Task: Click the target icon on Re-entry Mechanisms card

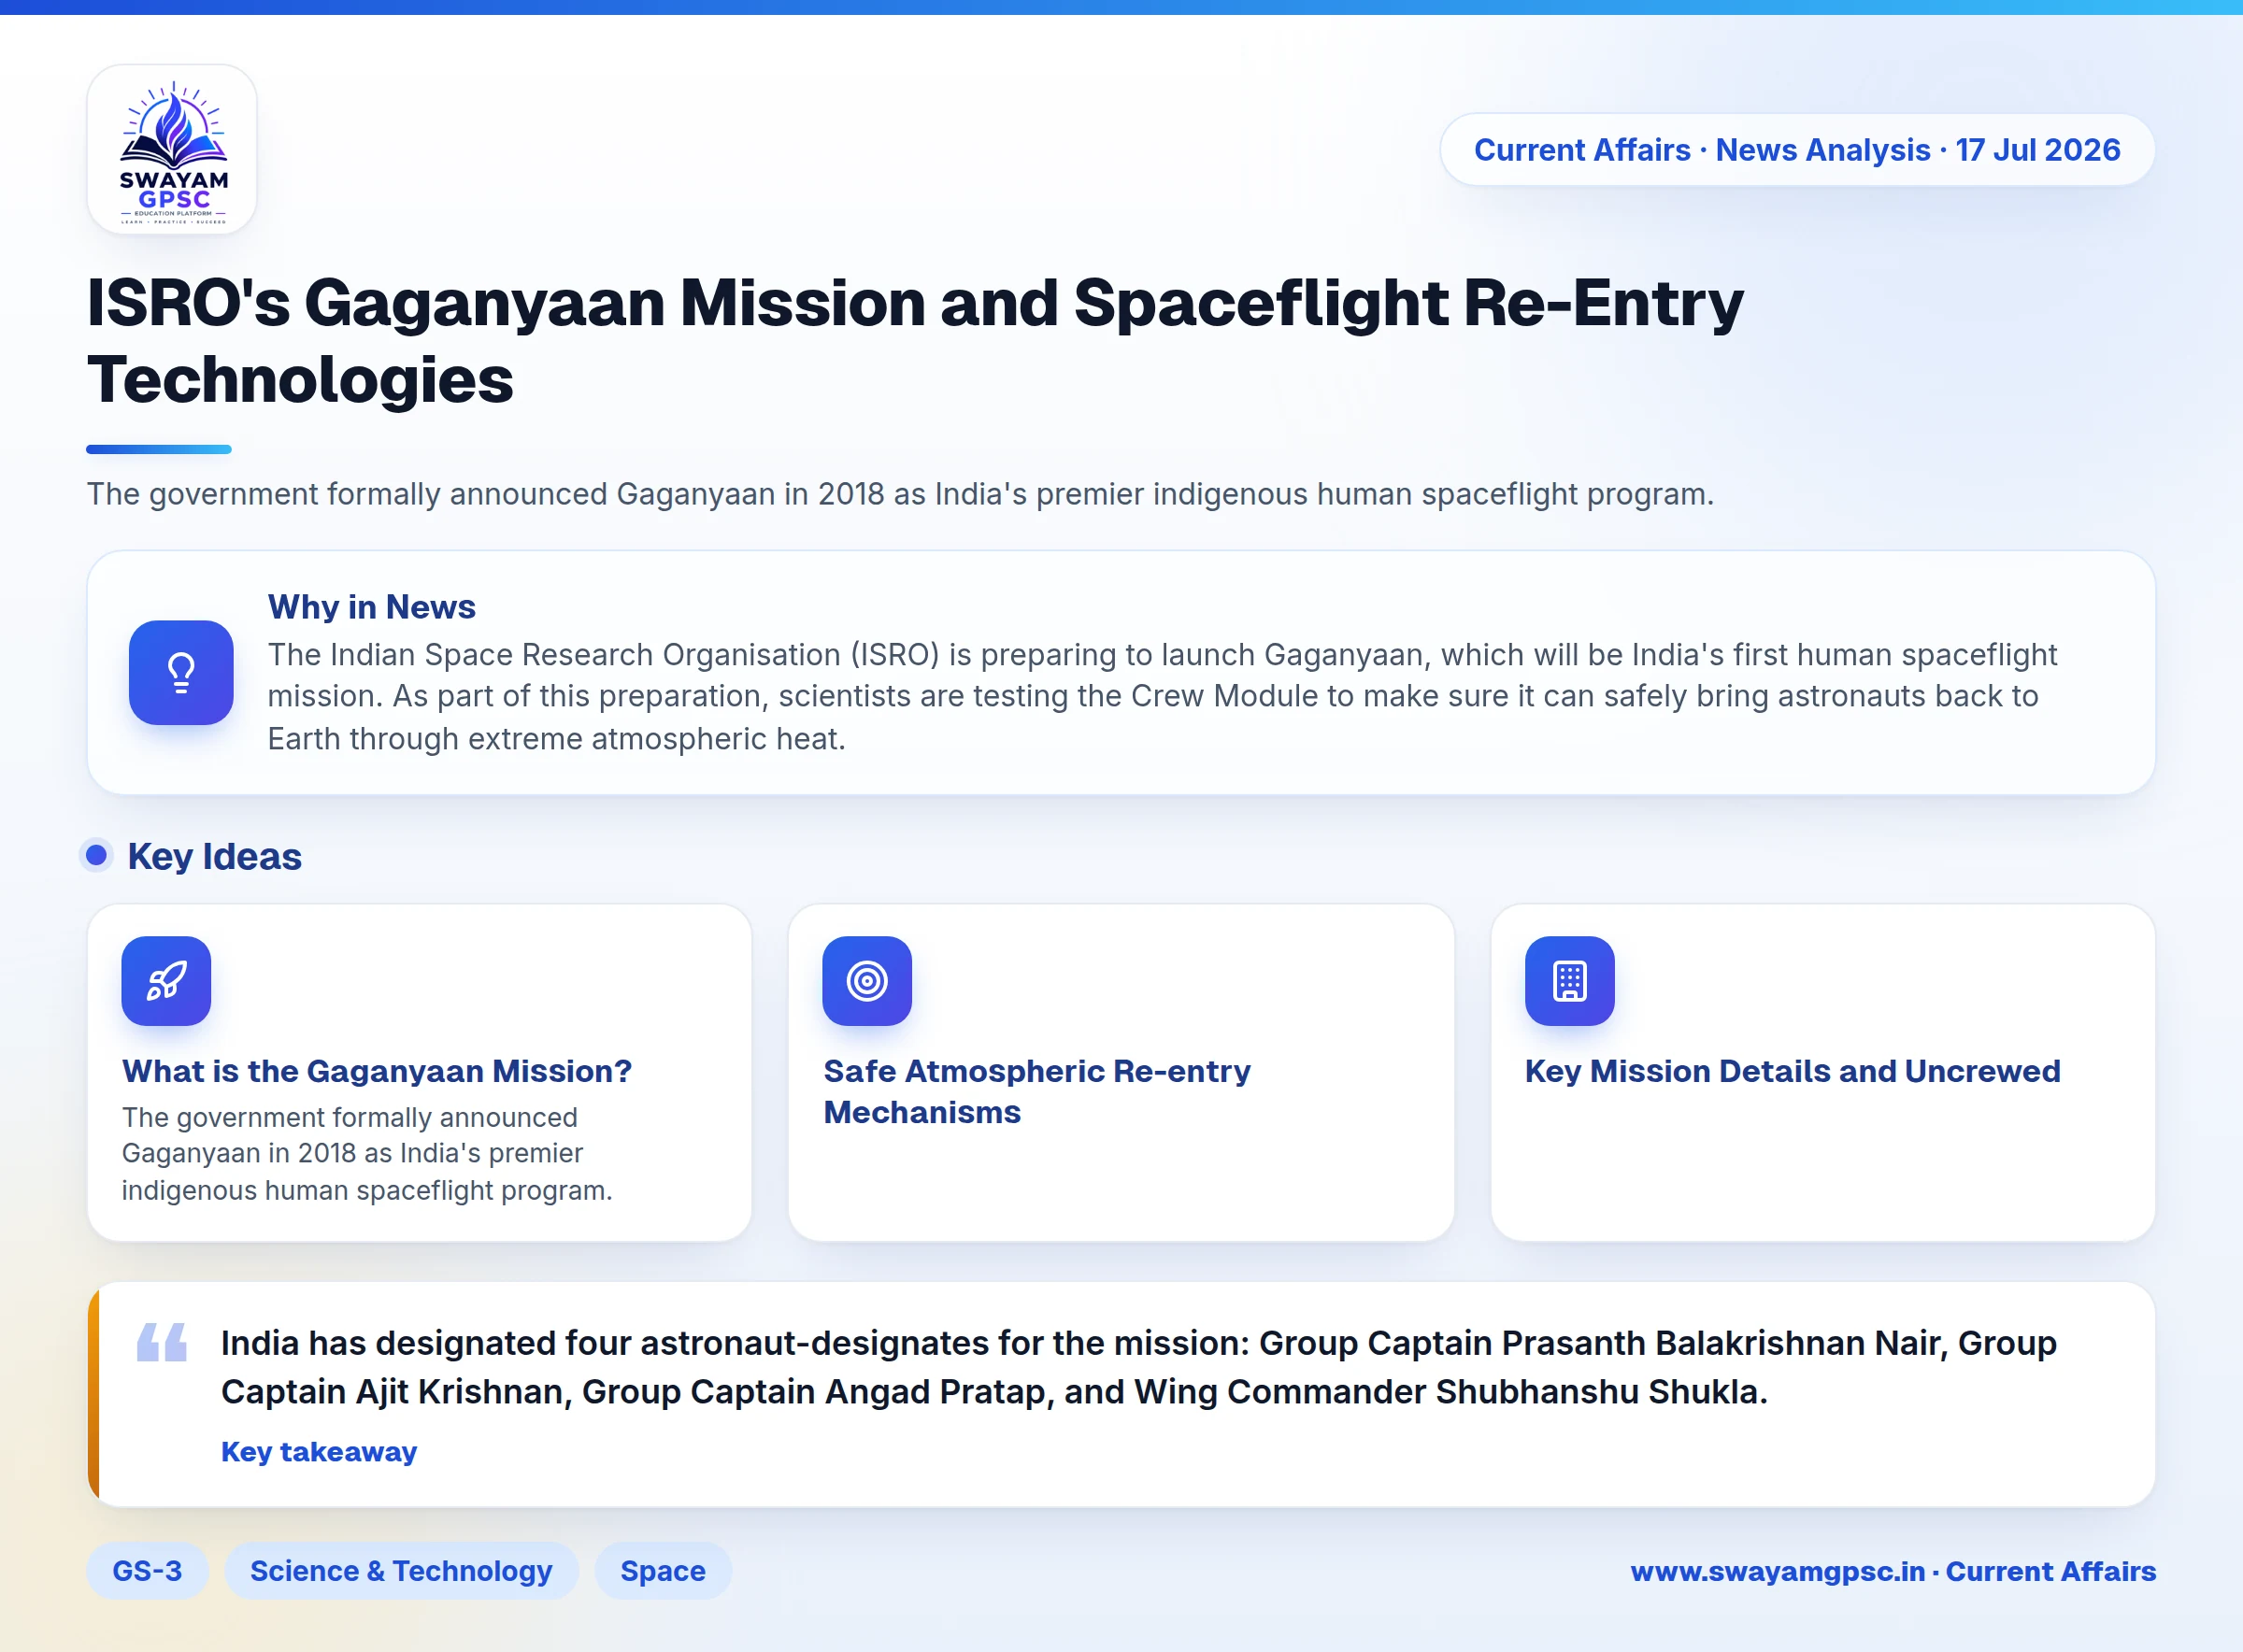Action: pyautogui.click(x=867, y=980)
